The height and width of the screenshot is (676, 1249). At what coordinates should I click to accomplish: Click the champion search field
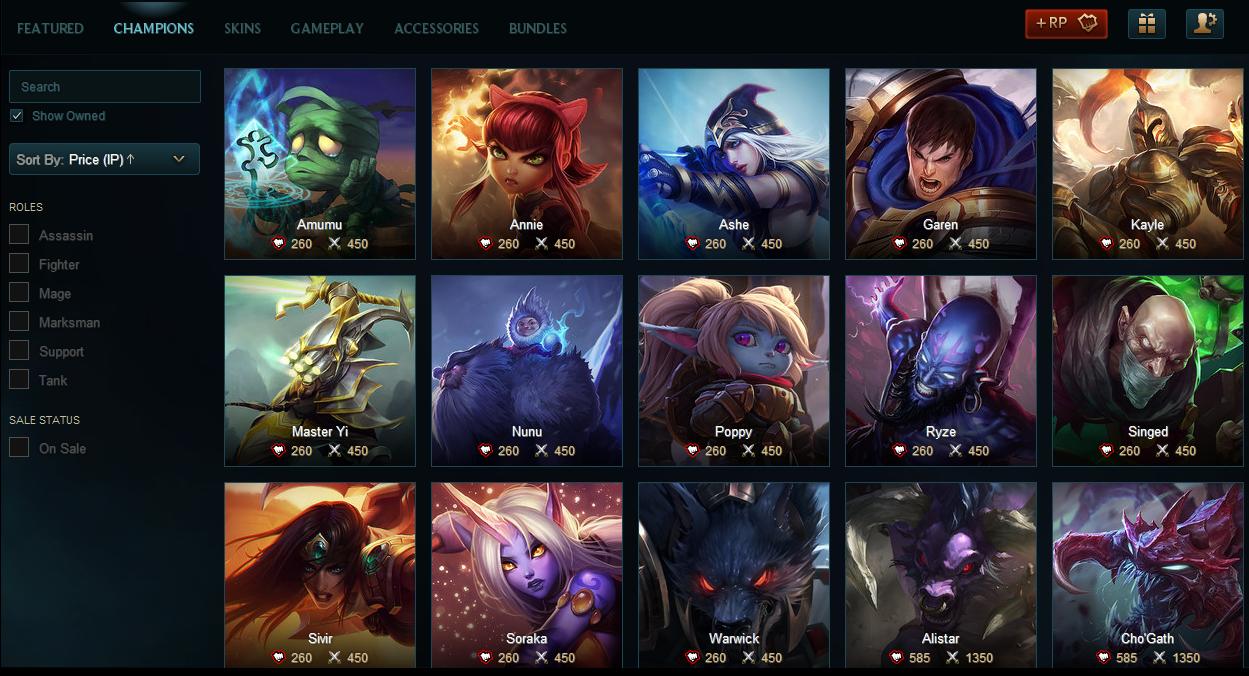(x=104, y=86)
